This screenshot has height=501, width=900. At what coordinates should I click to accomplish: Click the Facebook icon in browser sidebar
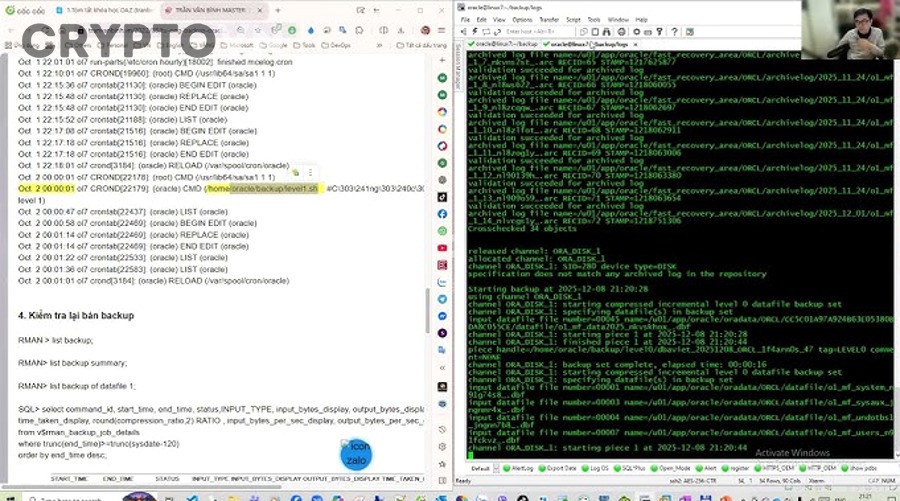[x=442, y=214]
